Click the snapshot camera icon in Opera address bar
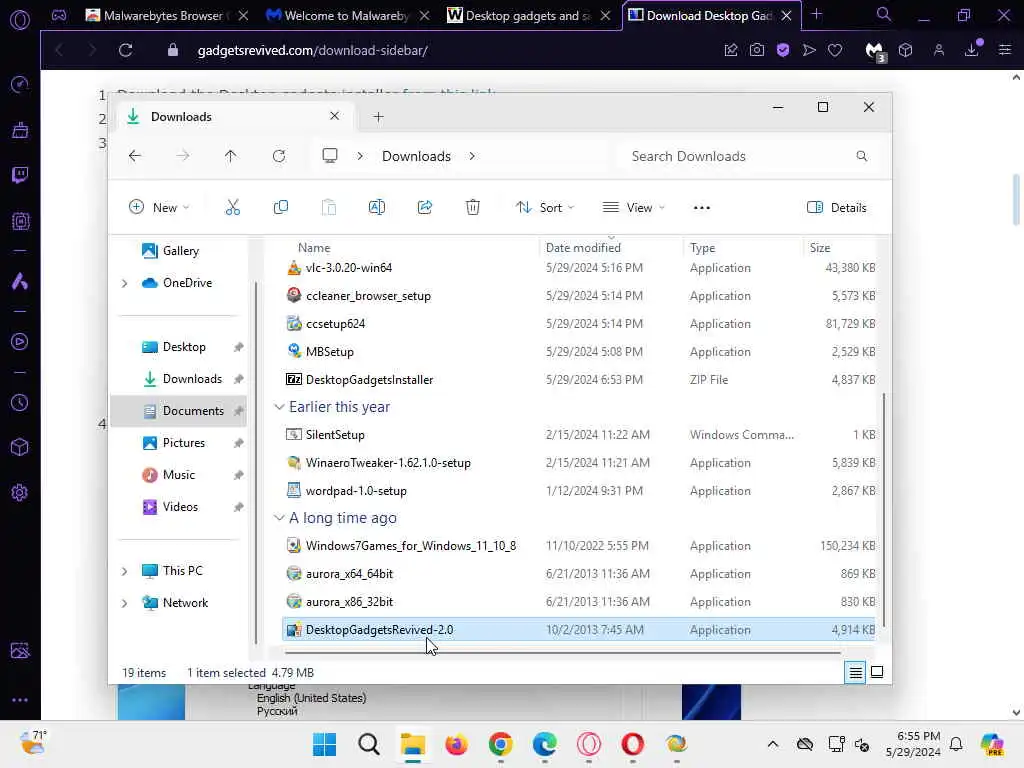Image resolution: width=1024 pixels, height=768 pixels. click(x=757, y=50)
